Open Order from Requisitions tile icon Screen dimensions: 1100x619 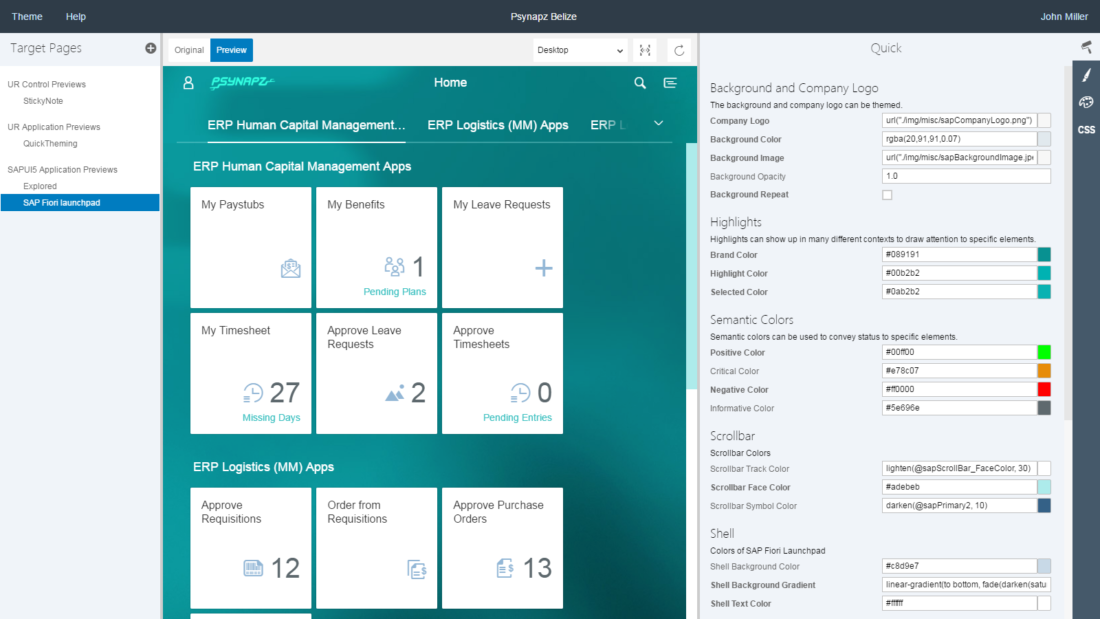(x=417, y=569)
